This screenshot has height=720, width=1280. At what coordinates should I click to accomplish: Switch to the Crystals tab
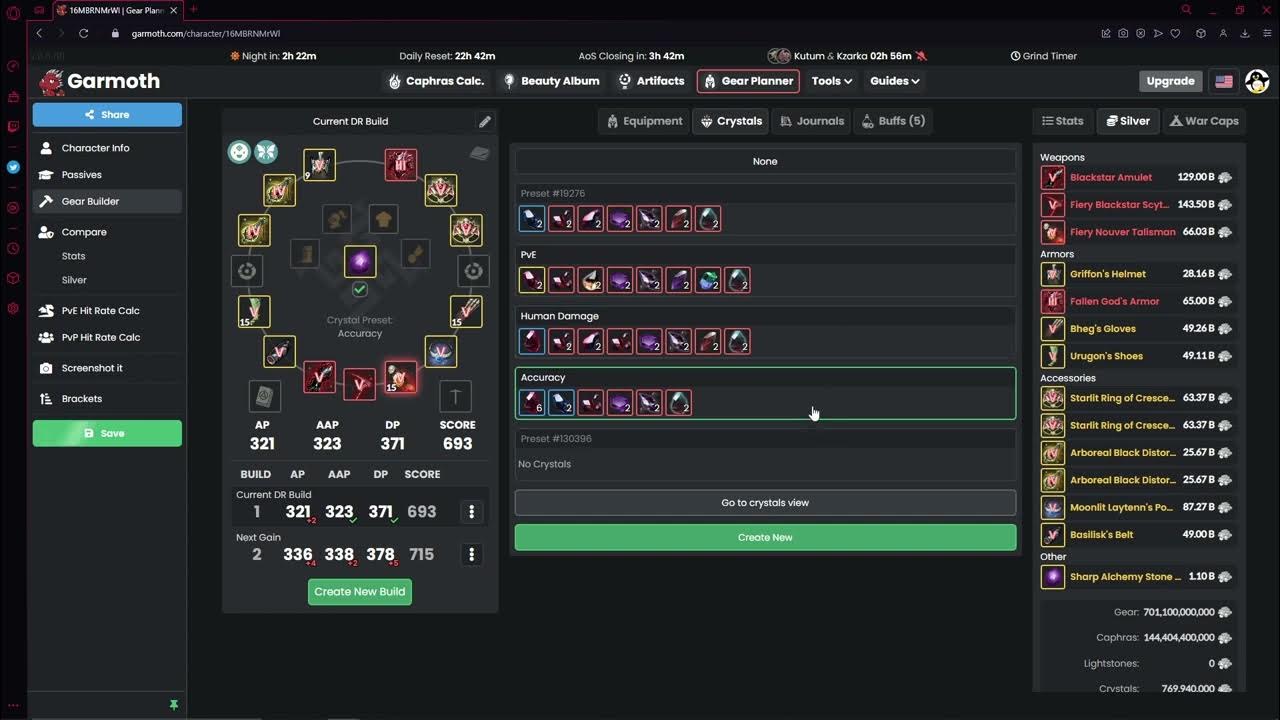[x=731, y=121]
